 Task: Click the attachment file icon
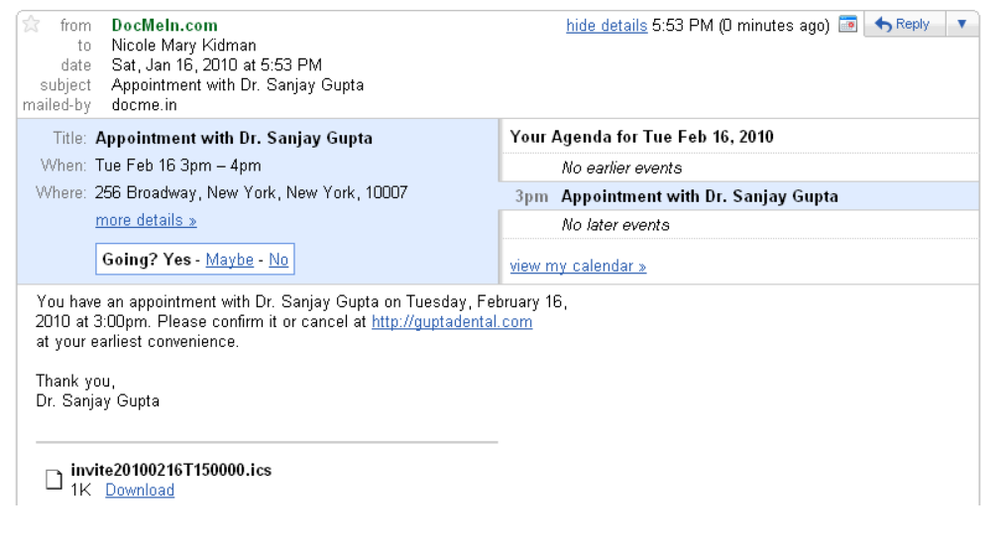pyautogui.click(x=54, y=479)
